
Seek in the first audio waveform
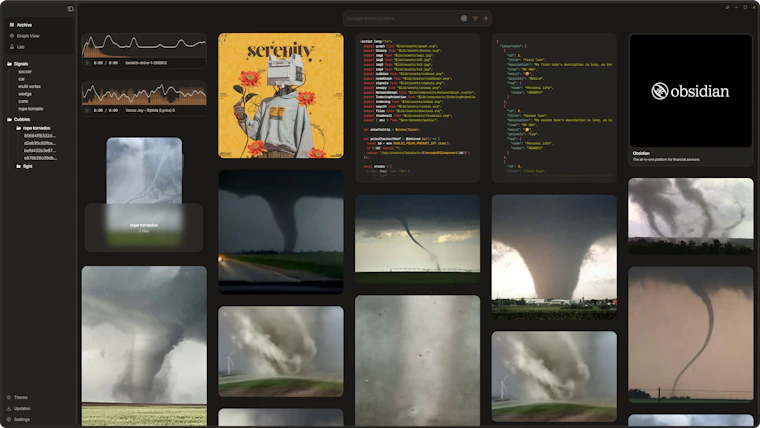(x=144, y=46)
